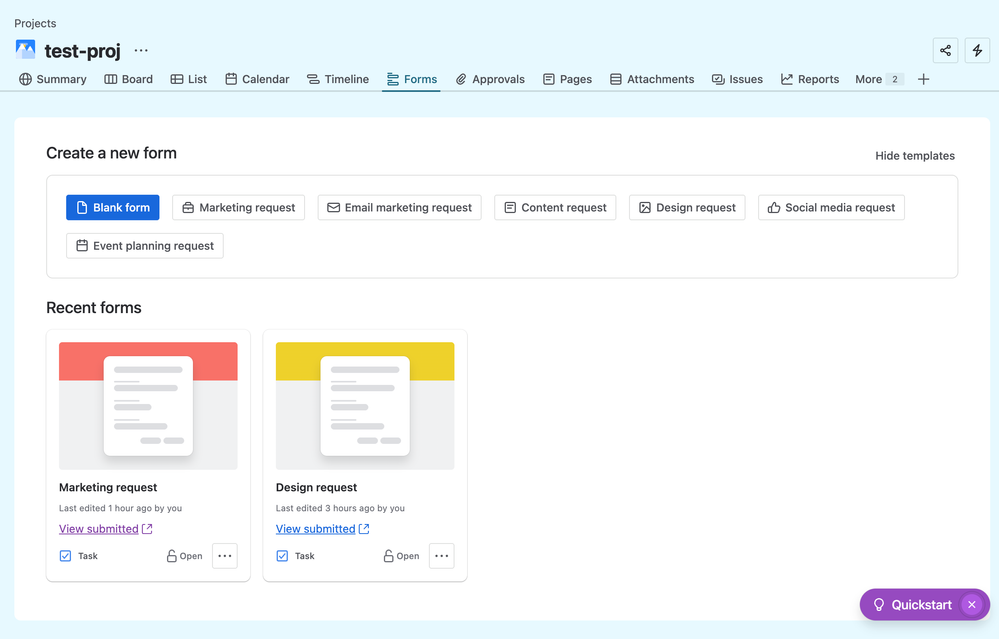Open the Issues tab
The image size is (999, 639).
[737, 79]
